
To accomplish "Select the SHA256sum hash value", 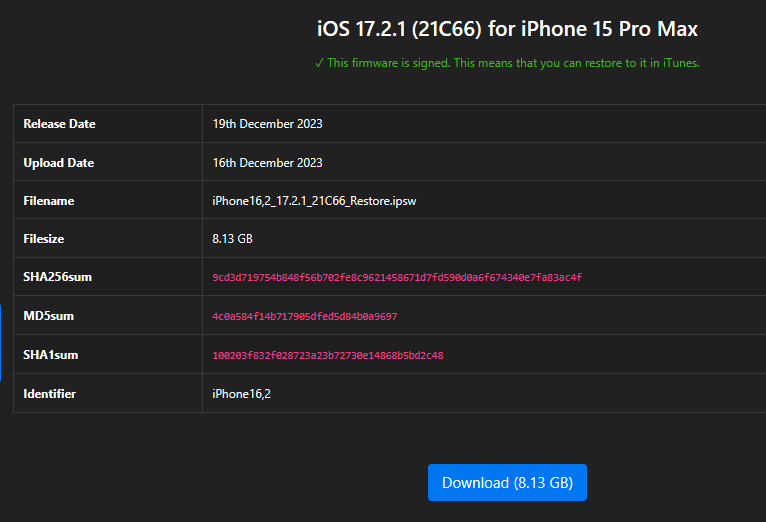I will tap(397, 277).
